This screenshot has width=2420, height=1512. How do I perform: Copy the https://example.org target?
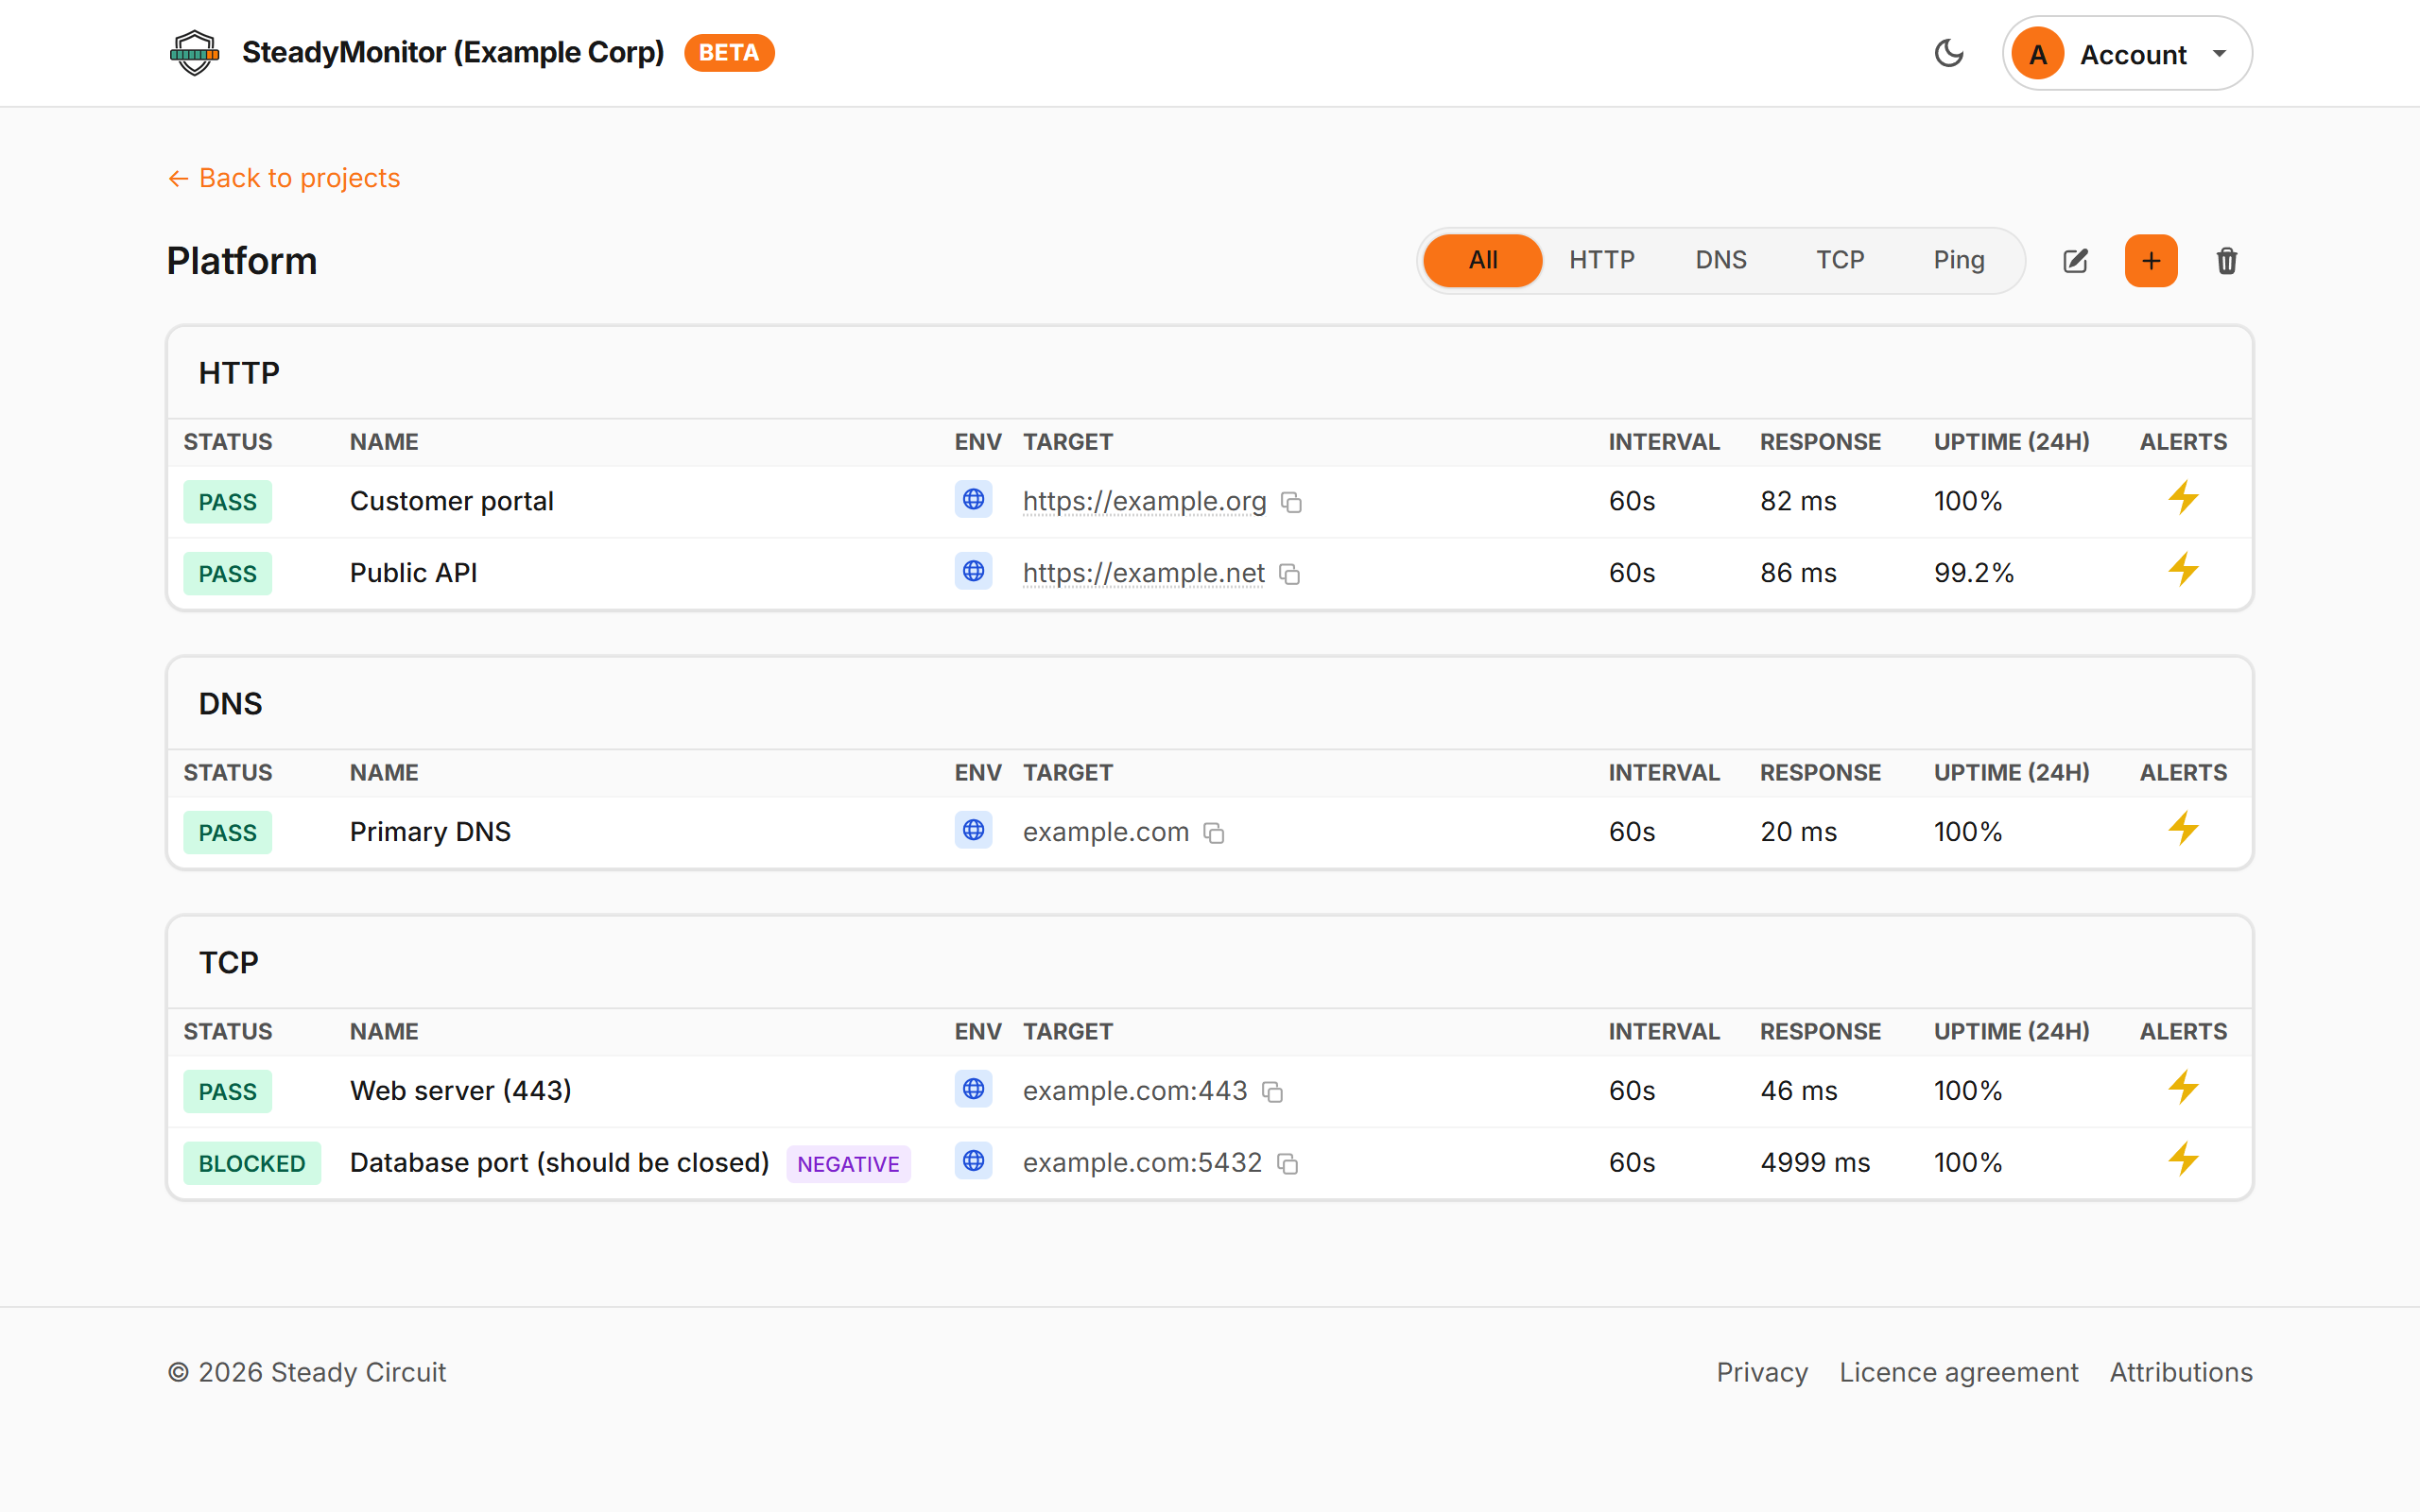click(x=1291, y=502)
